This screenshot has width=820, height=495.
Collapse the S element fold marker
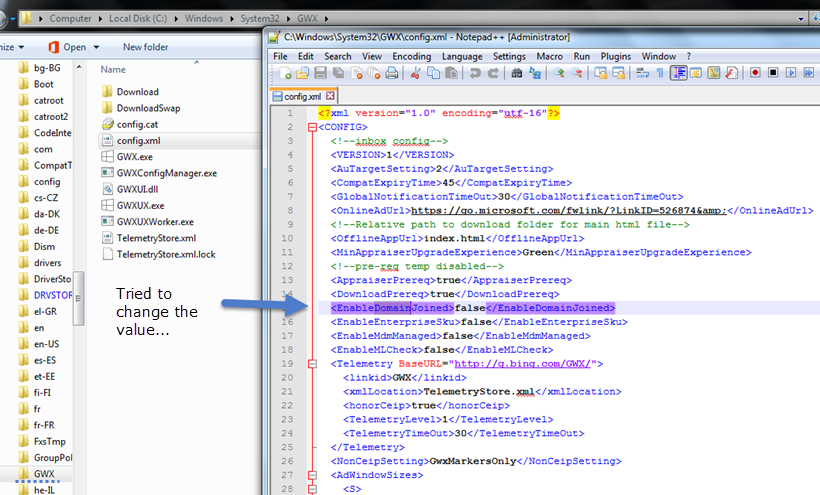point(312,489)
